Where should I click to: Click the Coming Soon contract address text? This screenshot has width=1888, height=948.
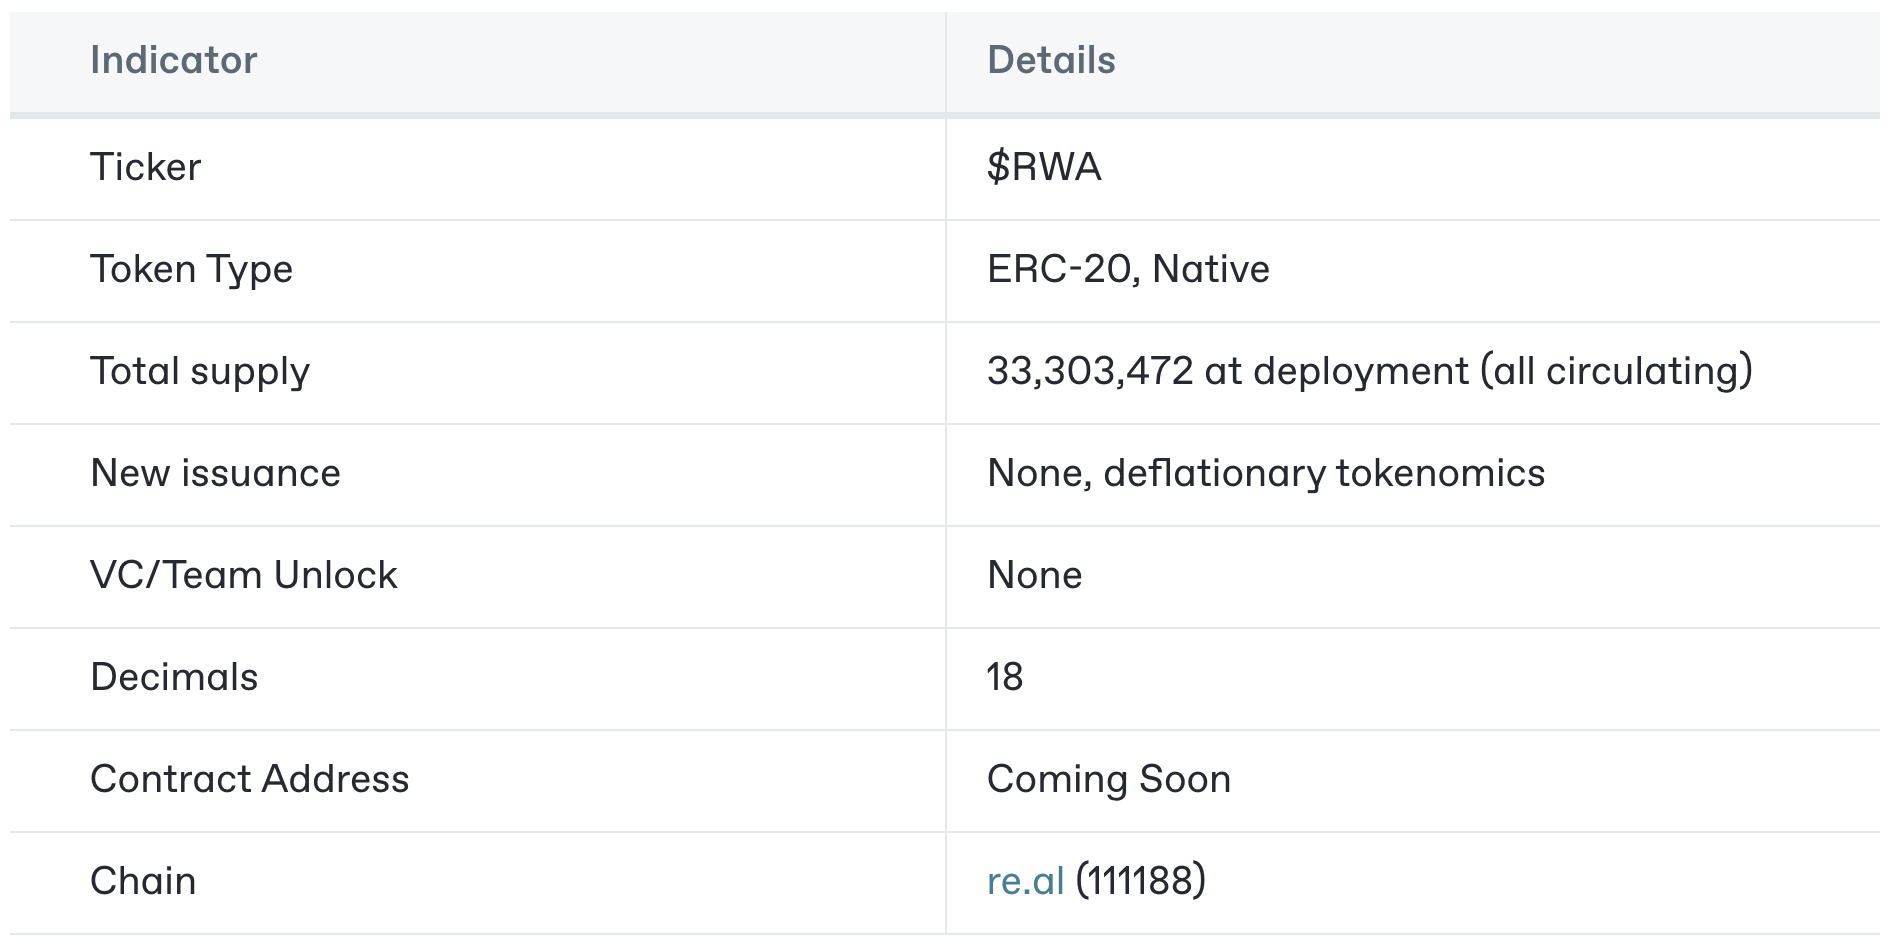click(1109, 779)
